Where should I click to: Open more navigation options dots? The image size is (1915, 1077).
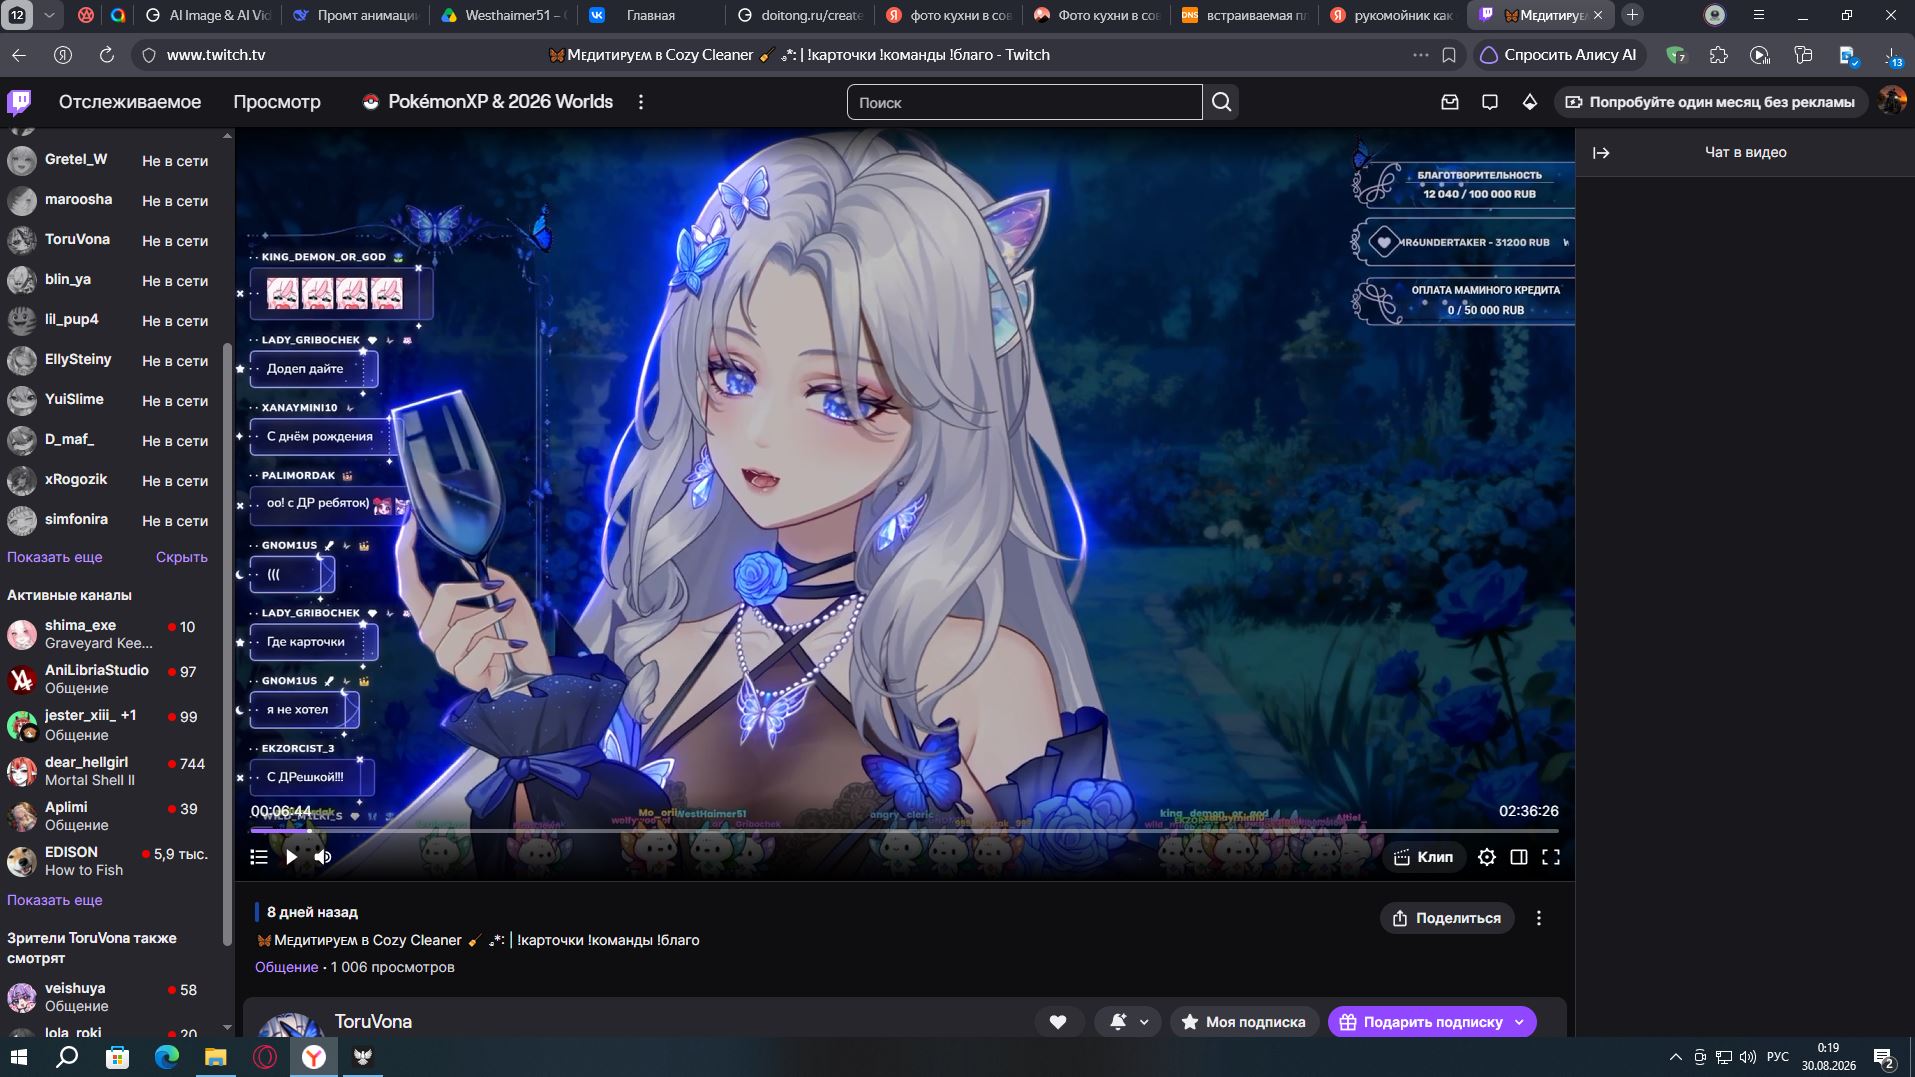click(x=641, y=102)
